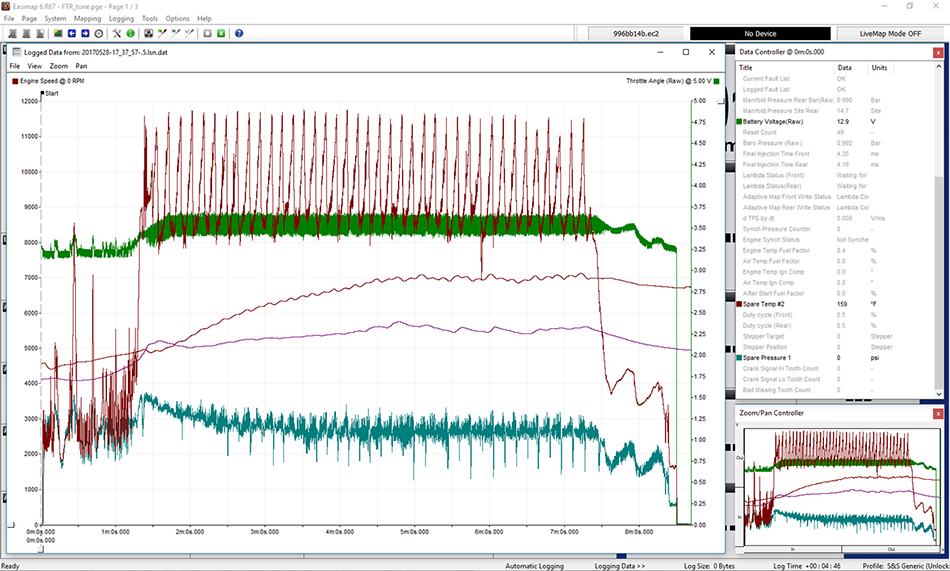Click the green map toolbar icon
This screenshot has height=571, width=950.
click(58, 33)
